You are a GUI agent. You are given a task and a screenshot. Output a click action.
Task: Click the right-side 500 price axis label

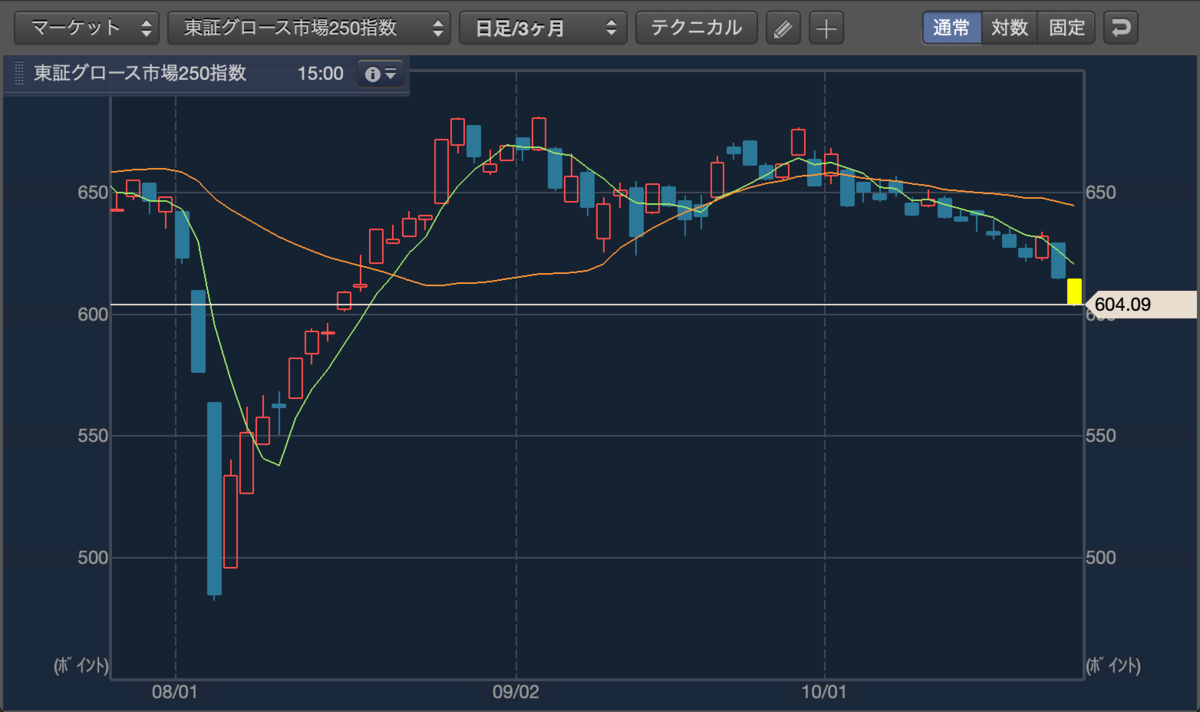1101,558
